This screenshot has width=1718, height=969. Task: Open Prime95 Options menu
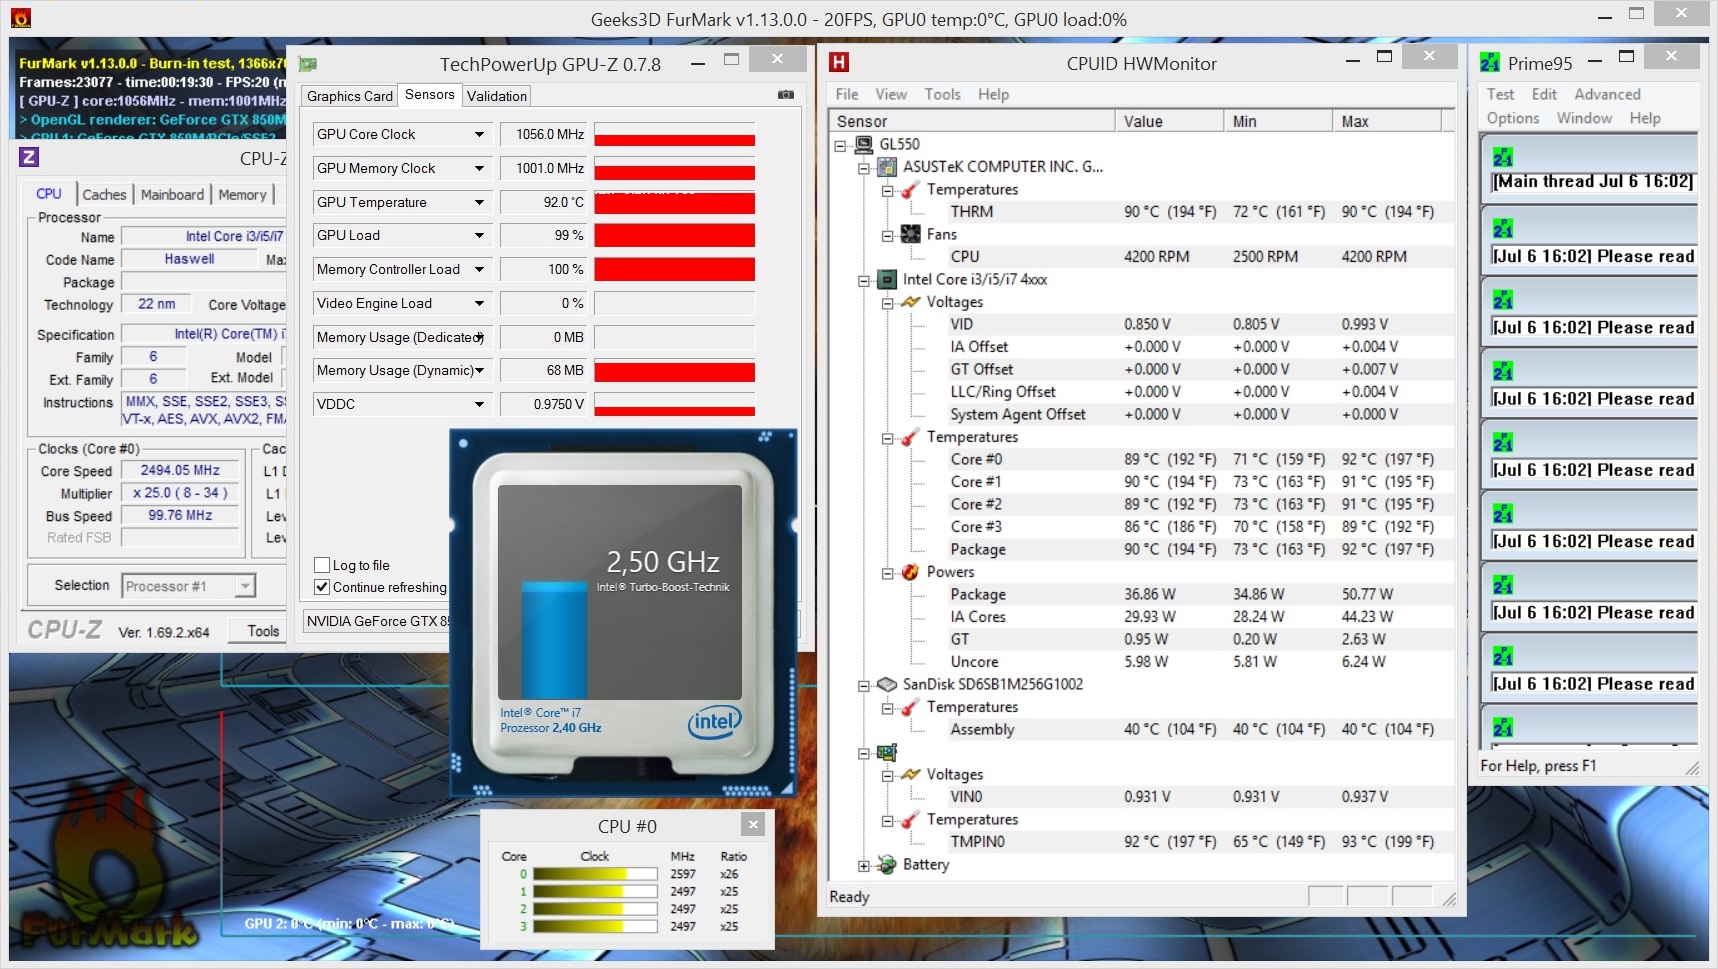click(x=1513, y=118)
